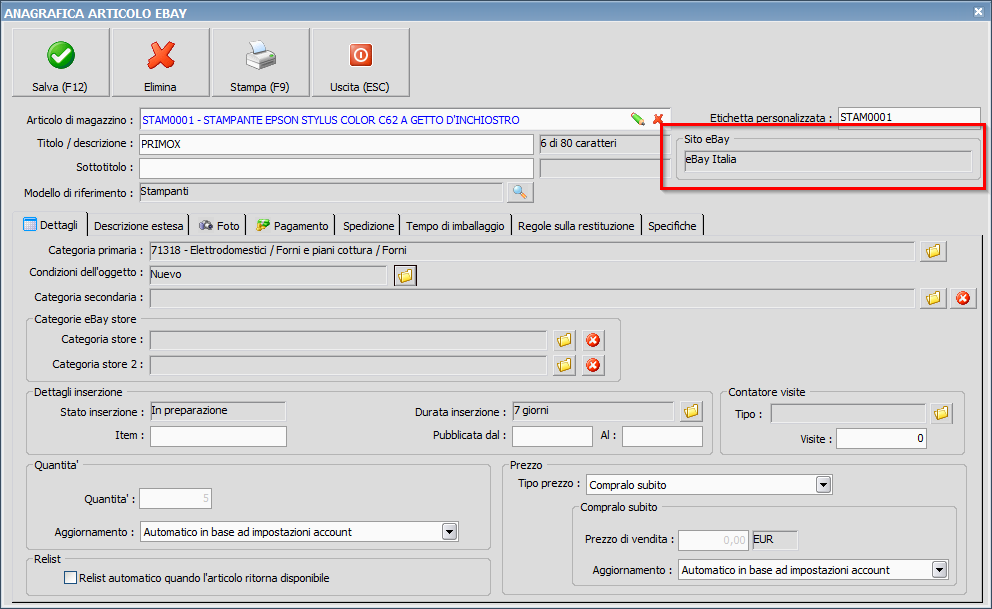Image resolution: width=992 pixels, height=609 pixels.
Task: Delete the record with the Elimina button
Action: click(x=161, y=63)
